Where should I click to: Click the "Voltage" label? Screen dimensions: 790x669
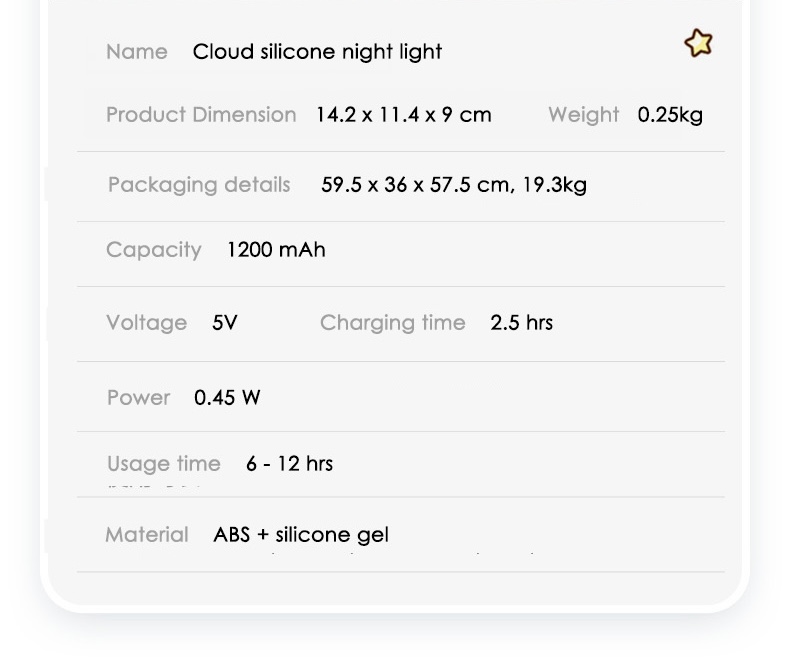click(x=146, y=323)
